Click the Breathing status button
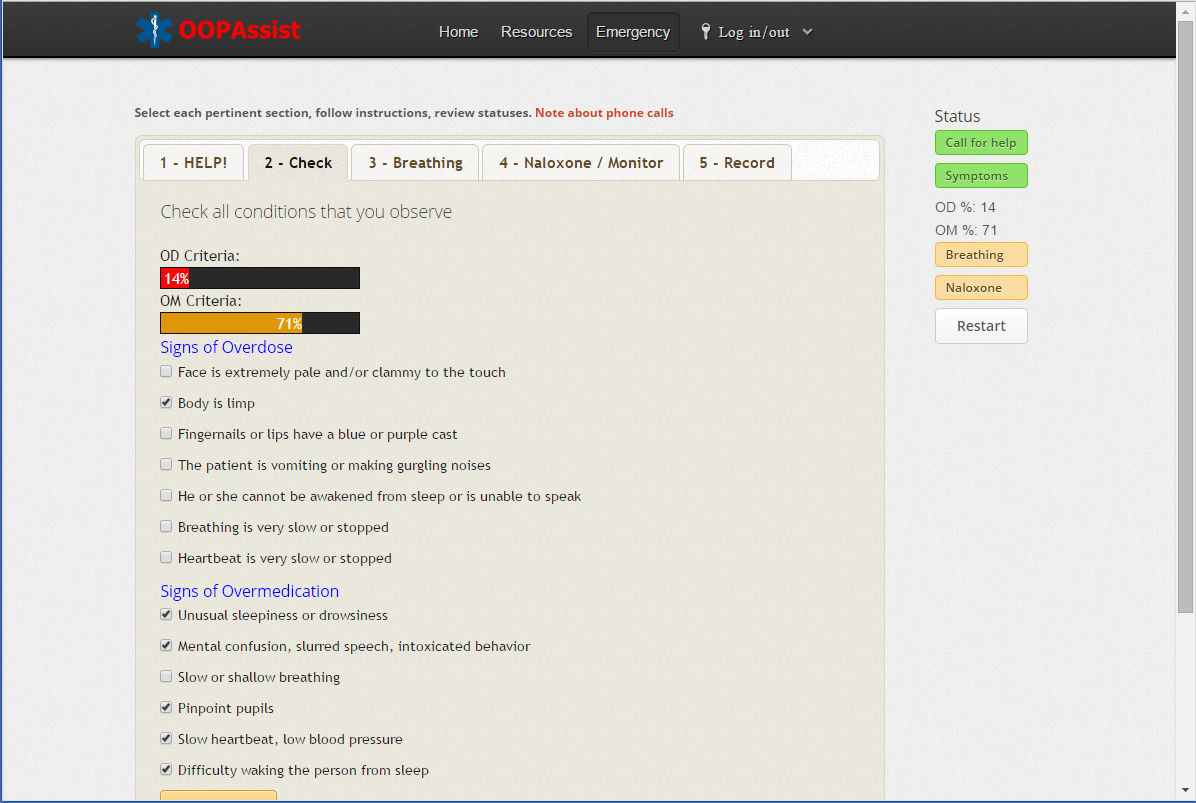 (981, 255)
